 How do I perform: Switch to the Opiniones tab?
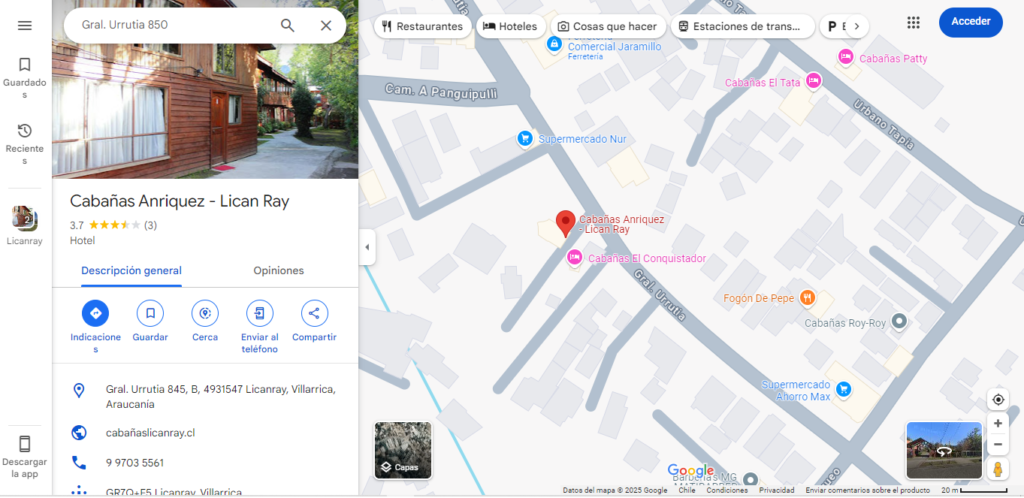pos(278,270)
